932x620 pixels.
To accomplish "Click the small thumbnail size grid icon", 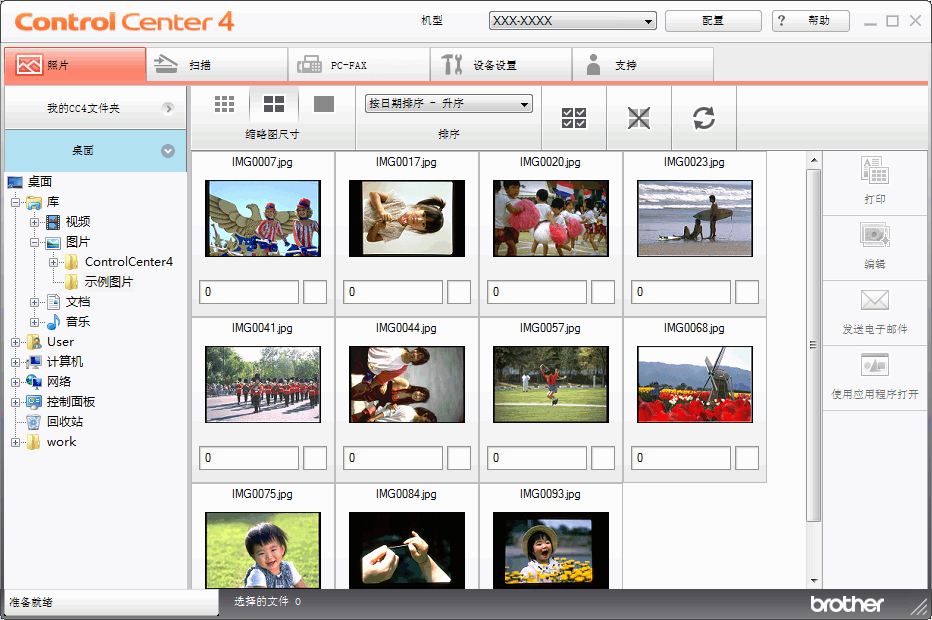I will [x=224, y=104].
